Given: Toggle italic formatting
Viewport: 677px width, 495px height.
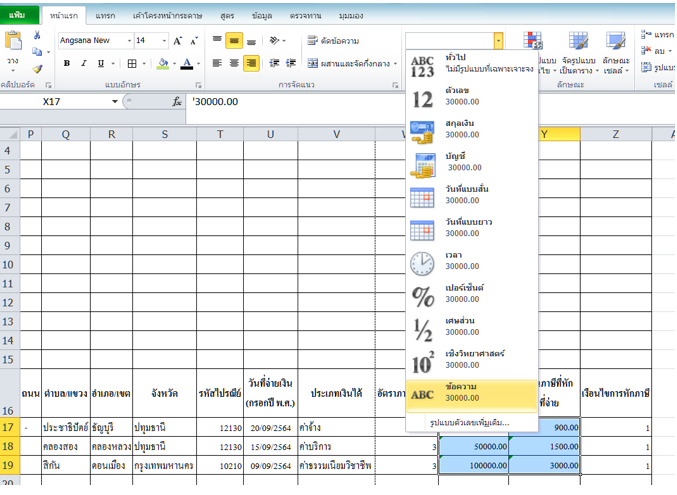Looking at the screenshot, I should point(83,63).
